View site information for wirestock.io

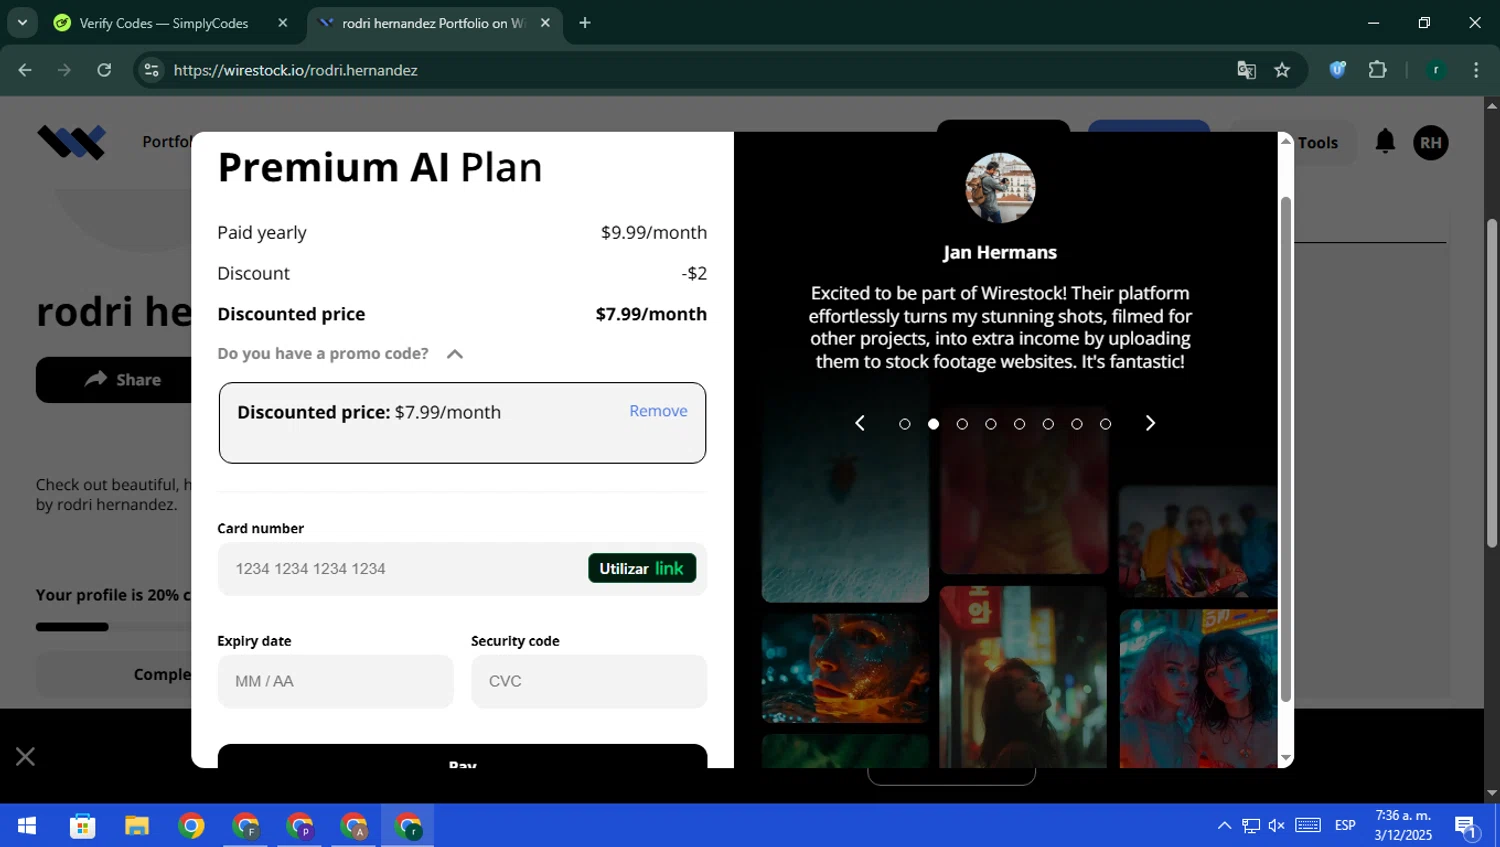click(x=152, y=70)
